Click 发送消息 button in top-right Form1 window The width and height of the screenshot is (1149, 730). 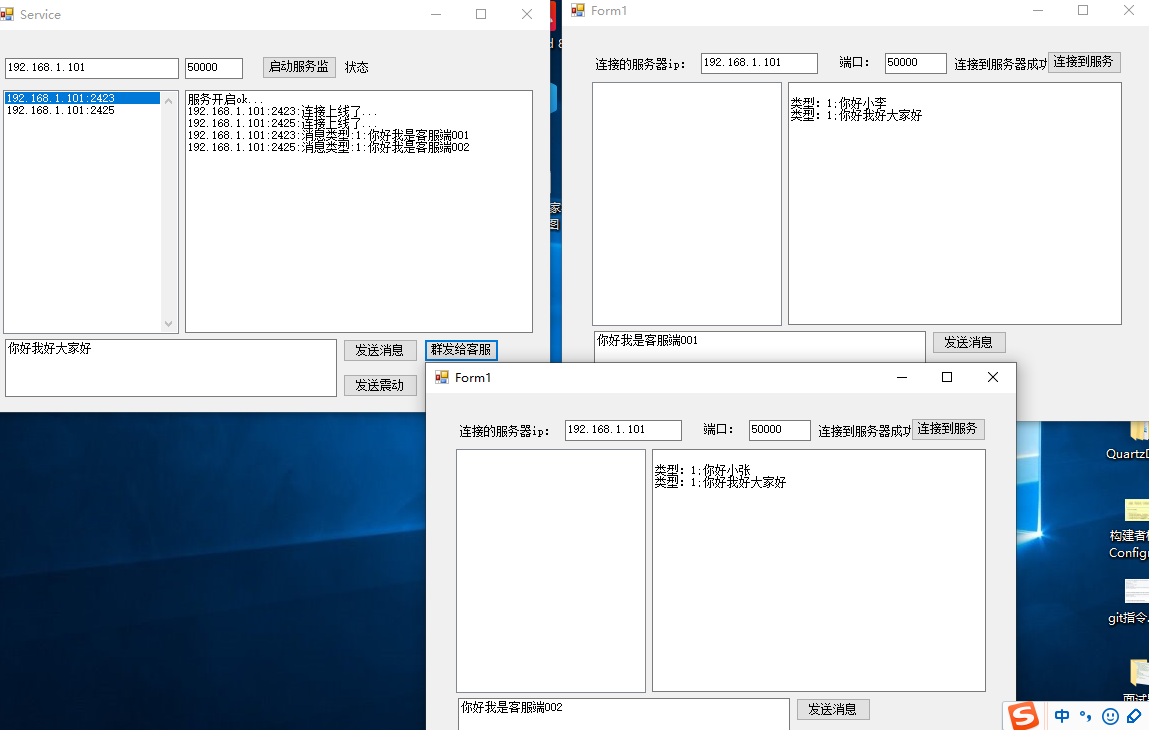(969, 342)
